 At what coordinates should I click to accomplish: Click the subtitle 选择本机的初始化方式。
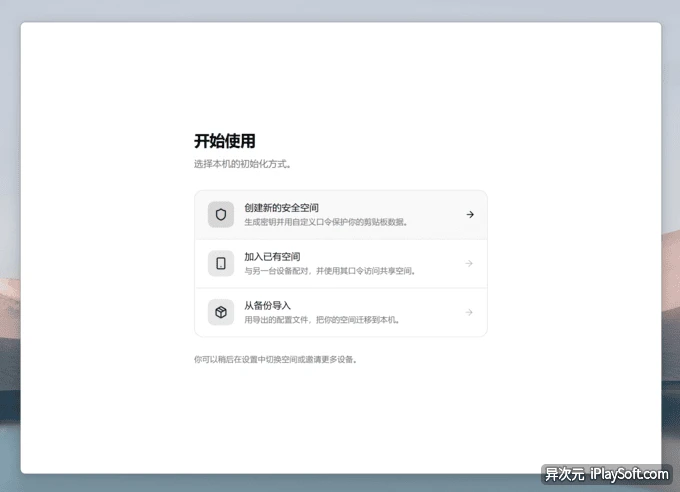click(242, 164)
